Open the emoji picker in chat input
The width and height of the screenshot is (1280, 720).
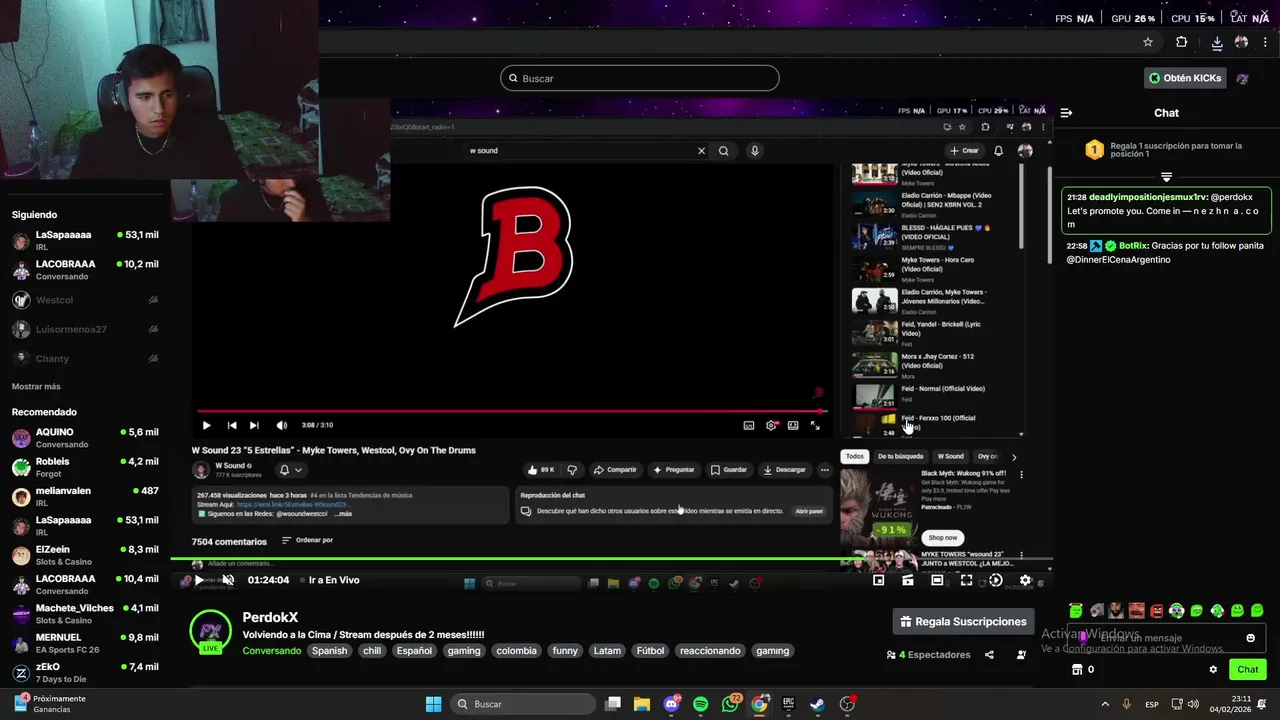click(x=1250, y=638)
